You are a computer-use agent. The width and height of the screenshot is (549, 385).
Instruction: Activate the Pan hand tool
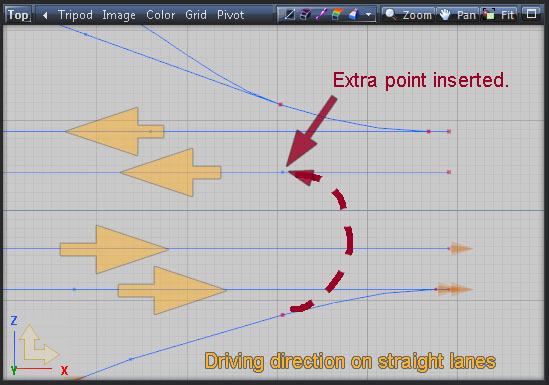pos(458,15)
